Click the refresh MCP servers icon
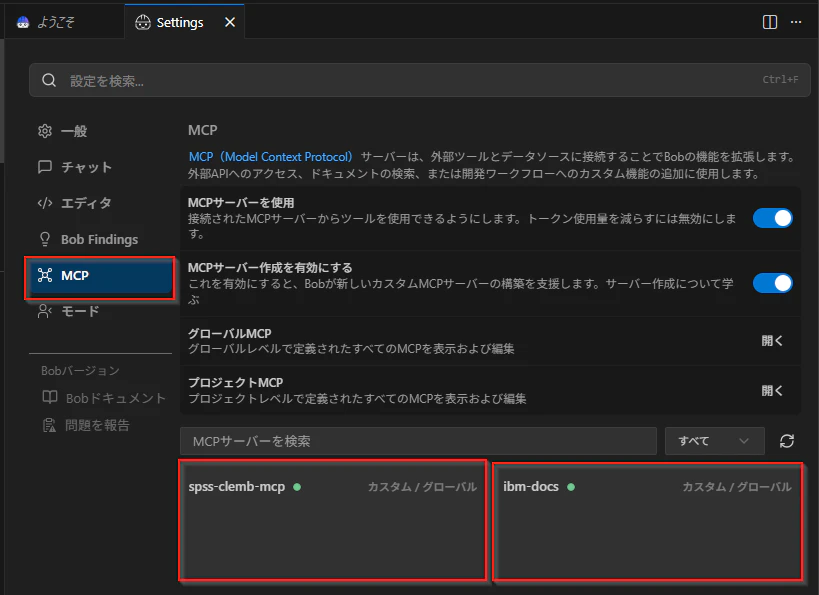Viewport: 819px width, 595px height. (787, 441)
